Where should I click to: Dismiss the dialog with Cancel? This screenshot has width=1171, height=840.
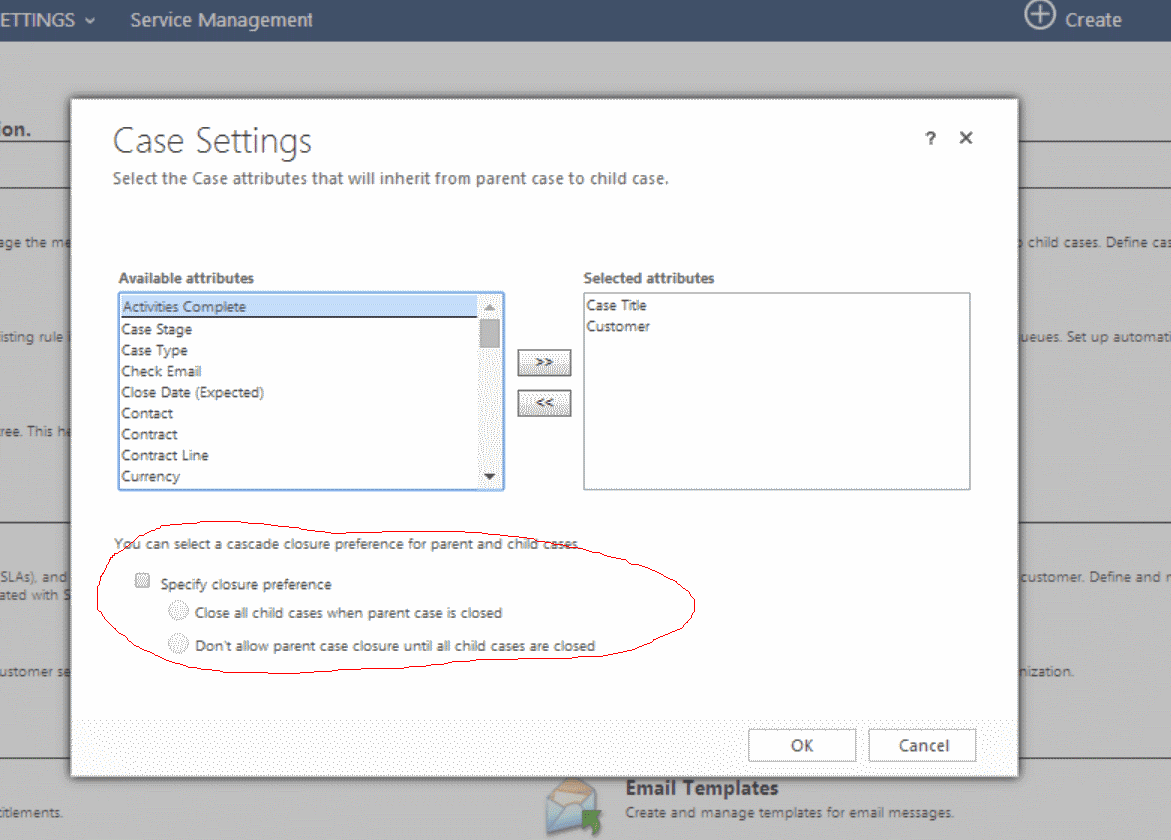tap(922, 745)
